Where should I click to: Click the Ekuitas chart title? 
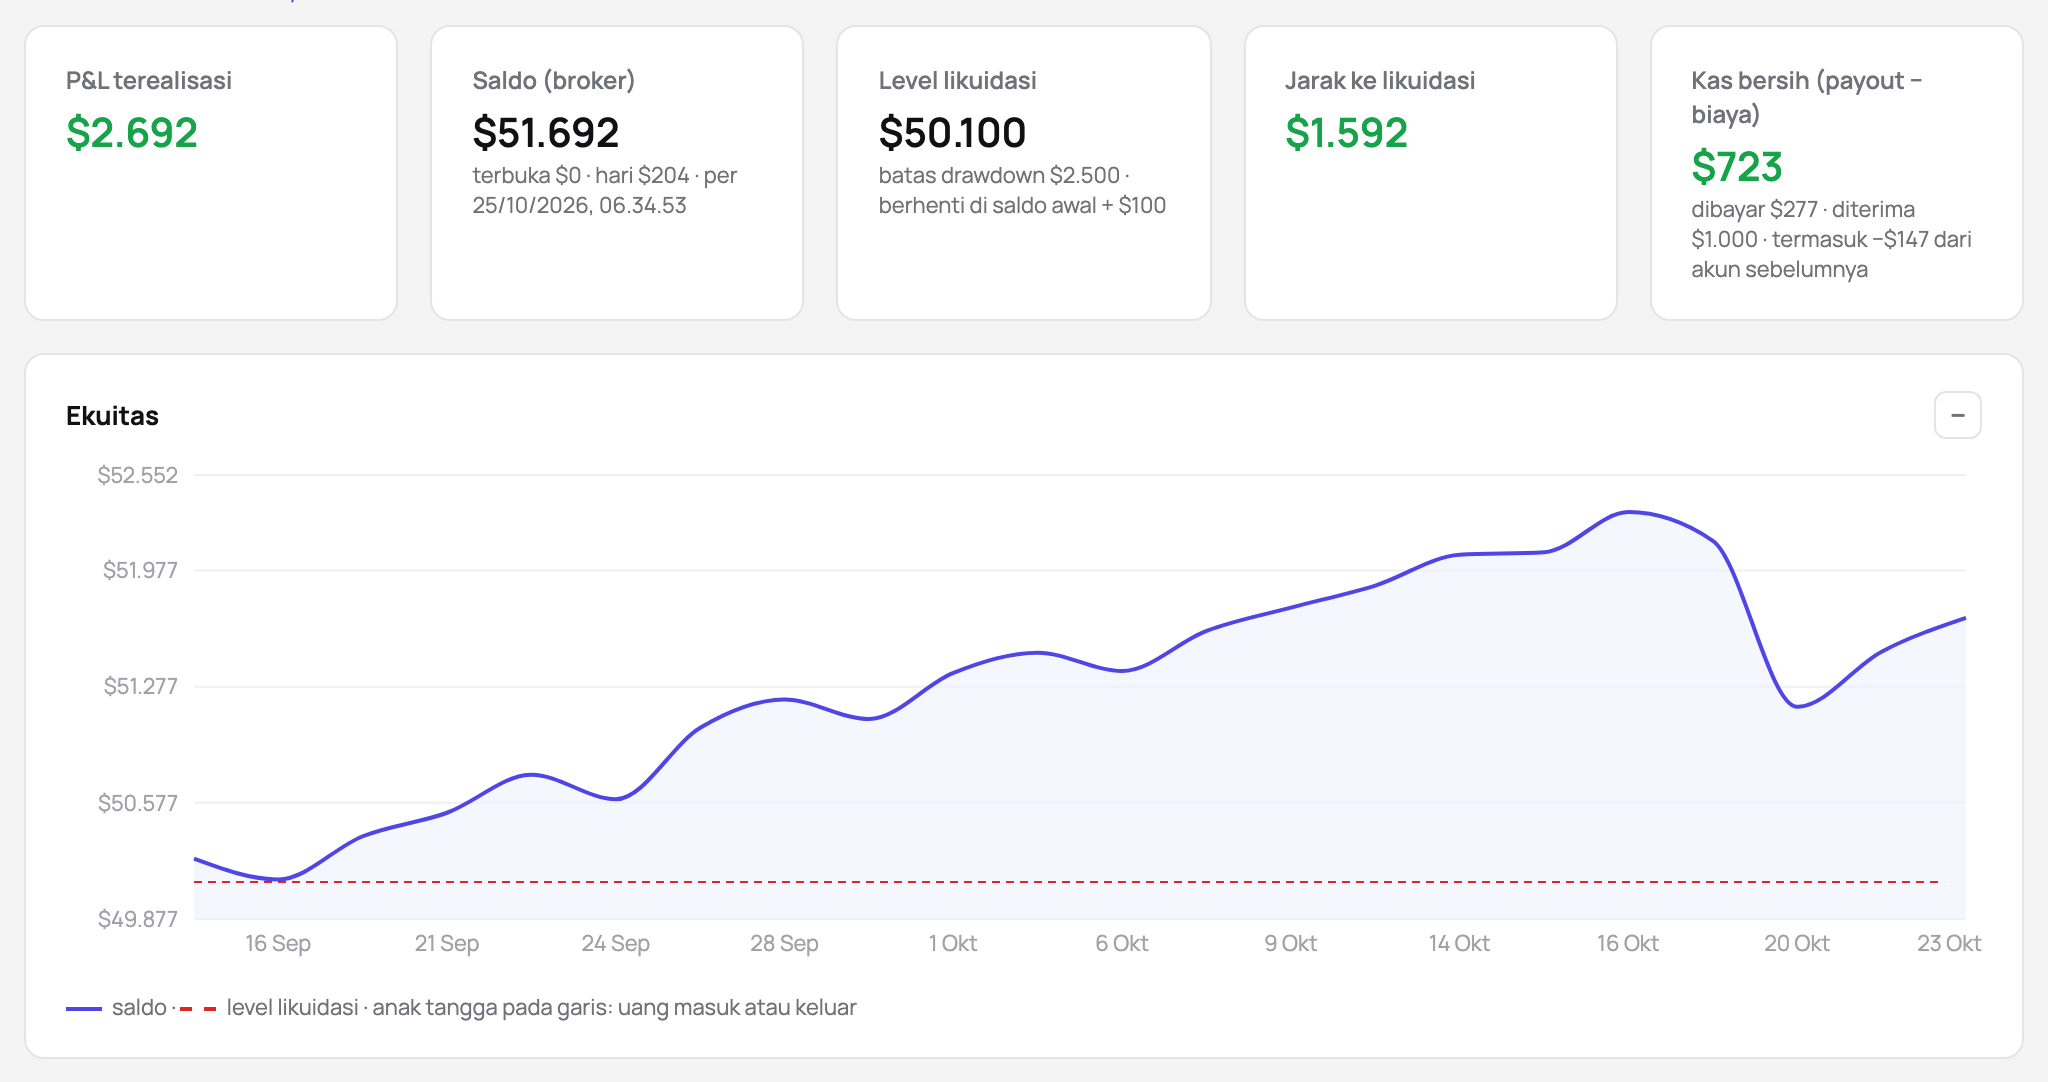pos(112,416)
